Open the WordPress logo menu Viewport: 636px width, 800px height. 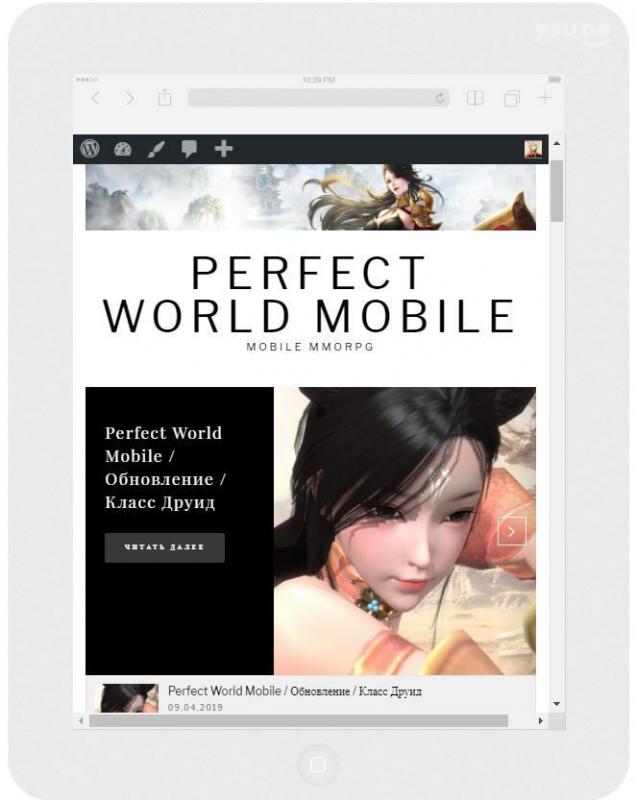point(90,149)
